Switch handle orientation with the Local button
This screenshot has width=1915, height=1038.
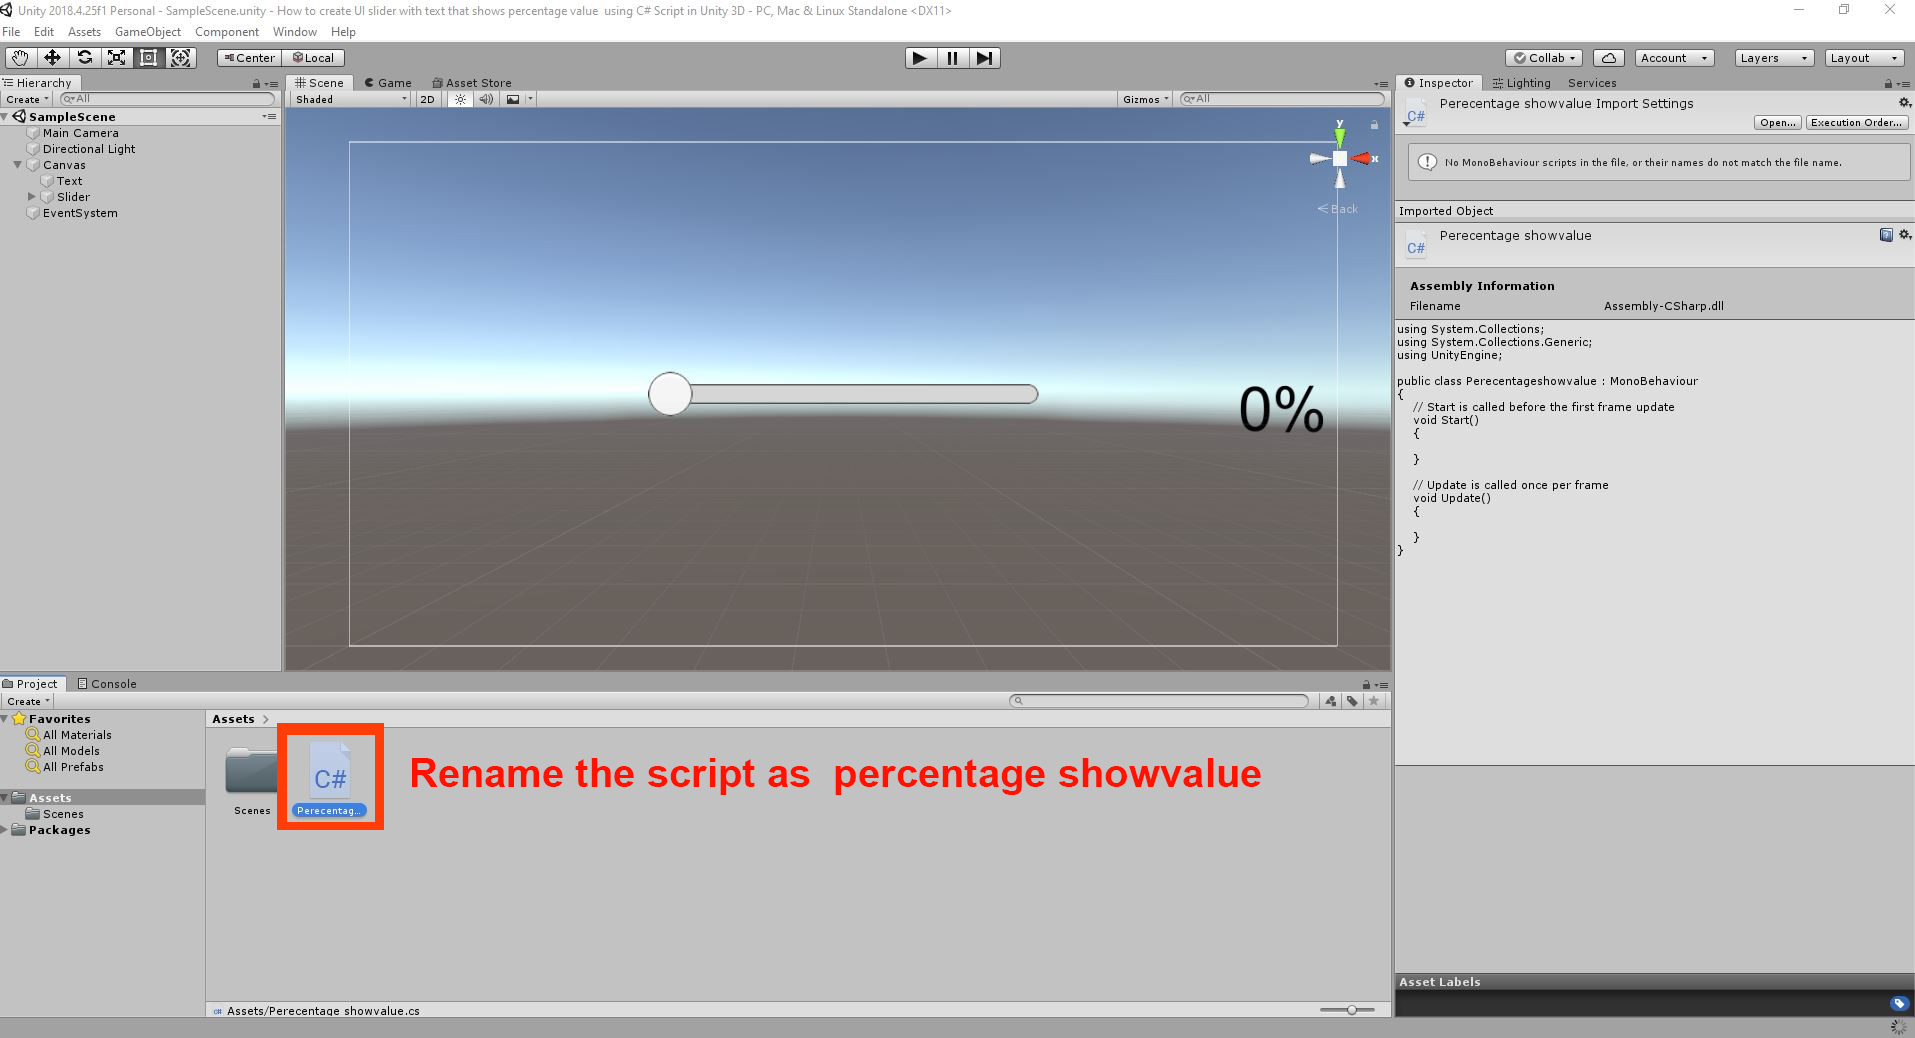(313, 58)
